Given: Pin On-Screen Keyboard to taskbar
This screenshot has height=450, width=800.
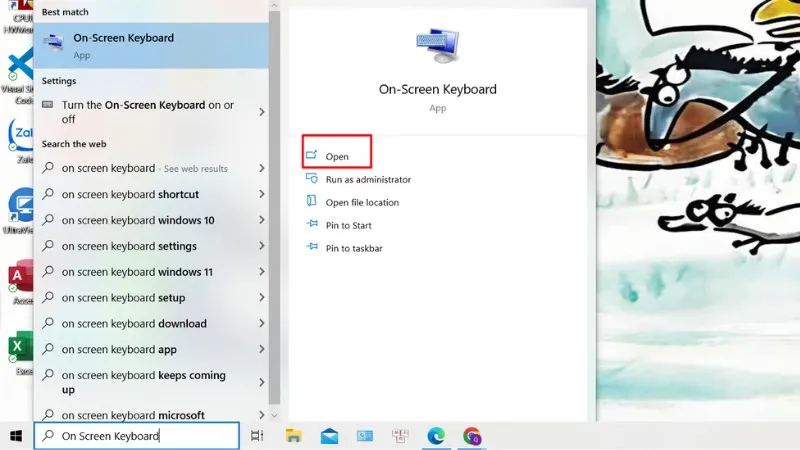Looking at the screenshot, I should click(x=354, y=248).
